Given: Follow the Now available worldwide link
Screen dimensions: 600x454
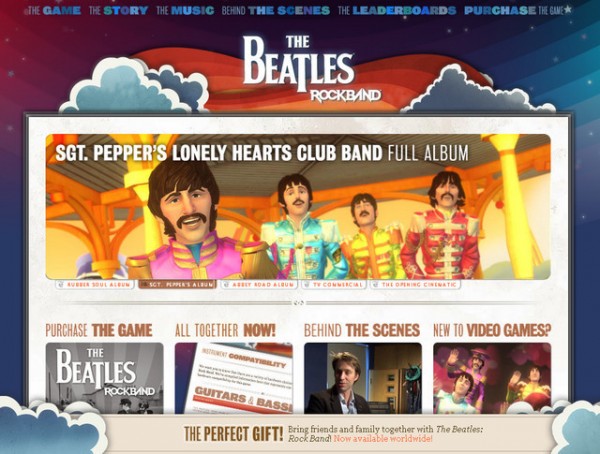Looking at the screenshot, I should coord(383,439).
